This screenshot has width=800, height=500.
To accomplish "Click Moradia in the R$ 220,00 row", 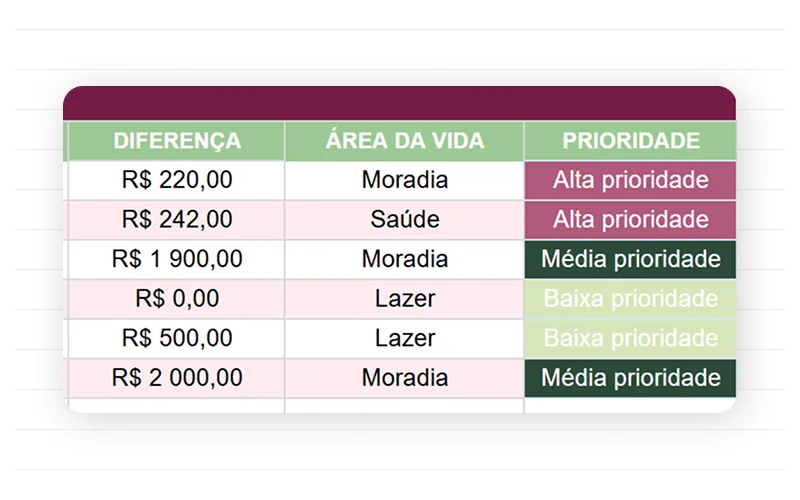I will 404,180.
